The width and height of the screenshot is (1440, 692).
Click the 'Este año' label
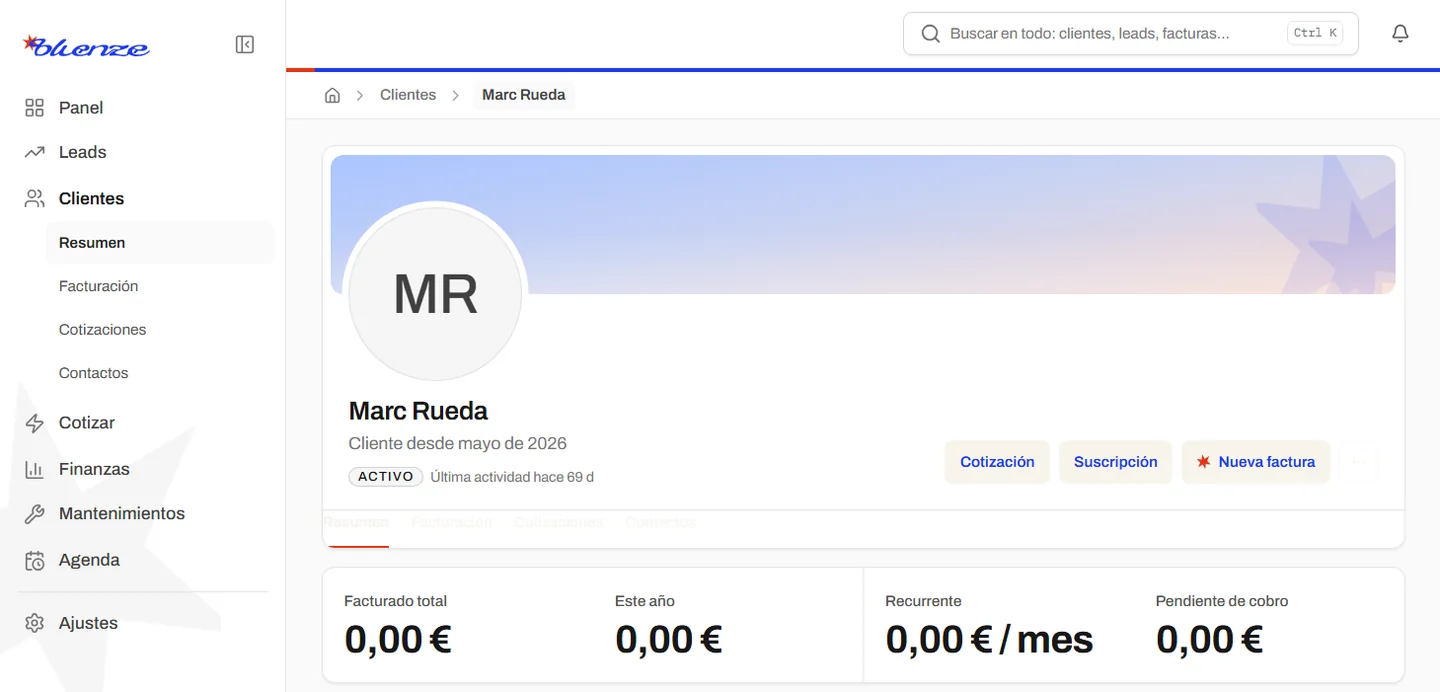645,601
